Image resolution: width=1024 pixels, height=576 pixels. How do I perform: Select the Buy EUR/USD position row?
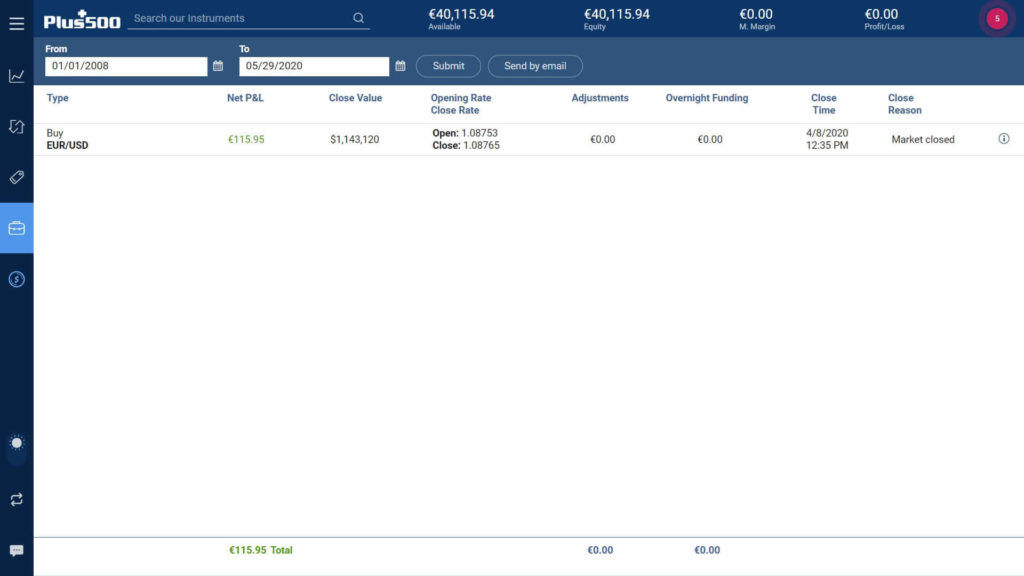528,139
